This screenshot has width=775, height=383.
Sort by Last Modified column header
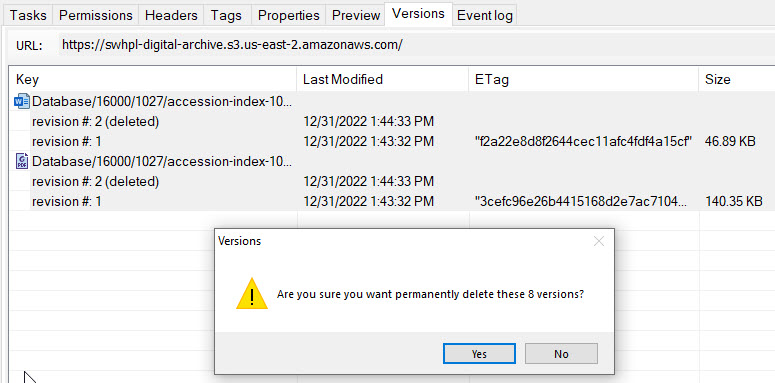[x=383, y=79]
